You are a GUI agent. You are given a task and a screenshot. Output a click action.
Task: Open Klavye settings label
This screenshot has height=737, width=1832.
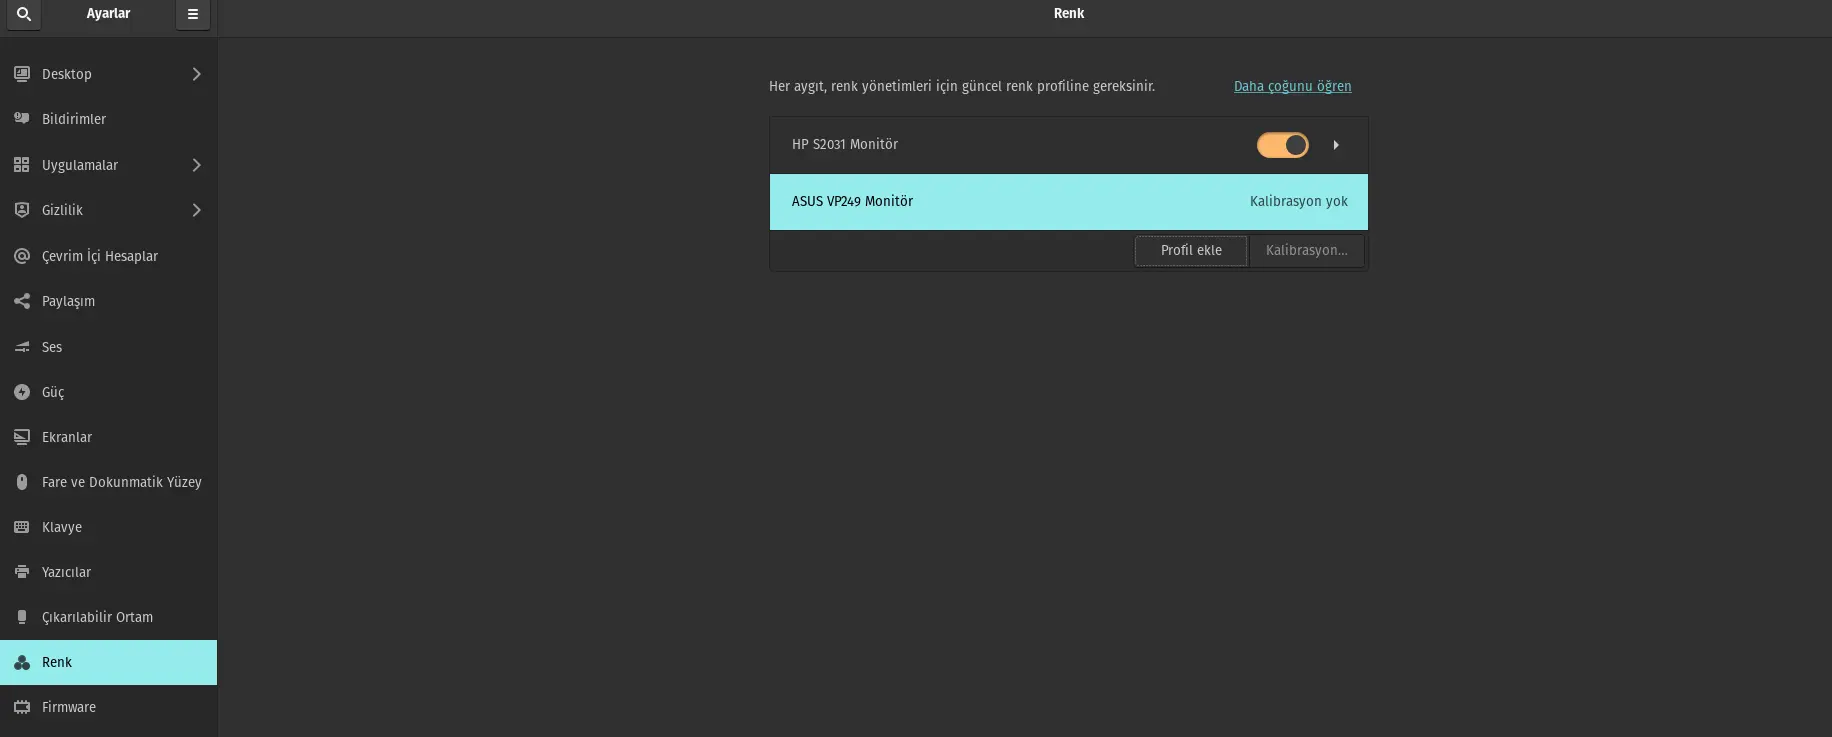click(62, 527)
